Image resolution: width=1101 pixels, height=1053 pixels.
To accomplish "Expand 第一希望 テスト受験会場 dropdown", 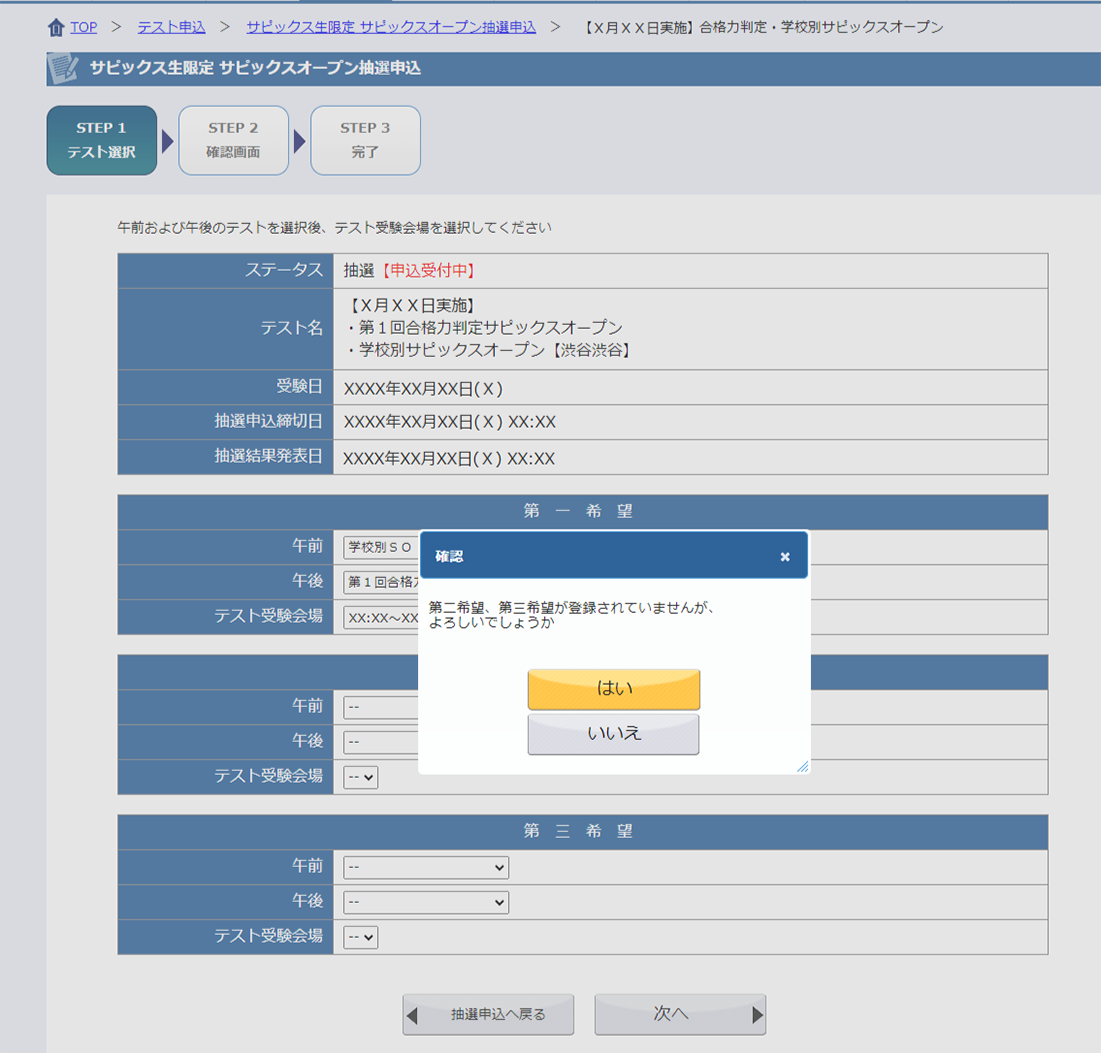I will (x=381, y=618).
